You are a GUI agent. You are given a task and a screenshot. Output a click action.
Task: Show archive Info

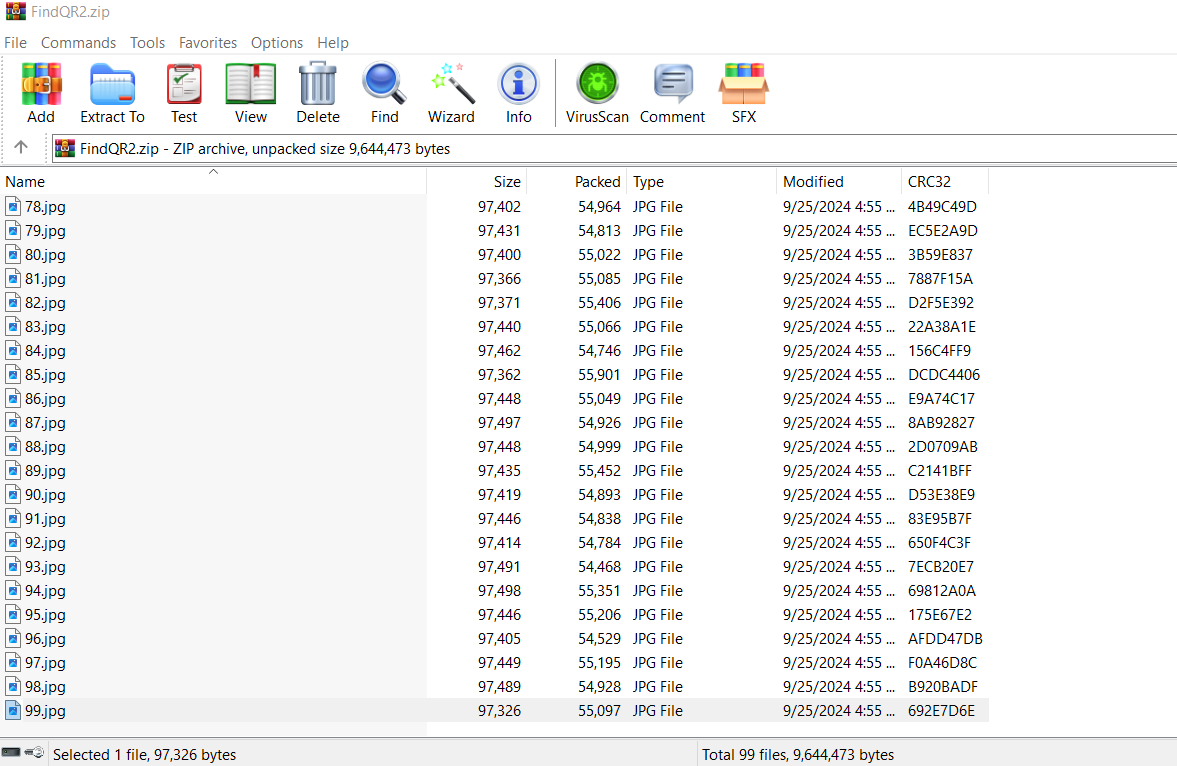click(x=519, y=93)
